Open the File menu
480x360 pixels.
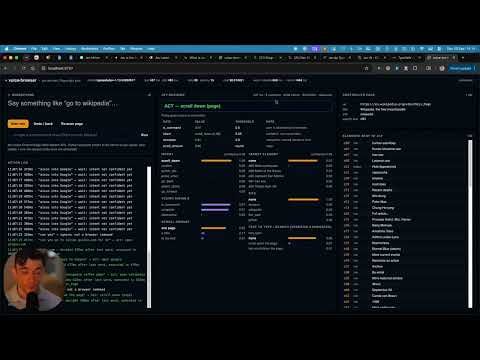point(34,49)
